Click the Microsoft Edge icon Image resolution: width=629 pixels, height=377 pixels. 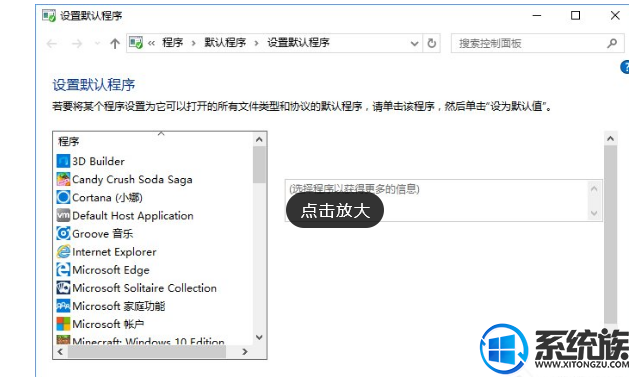click(x=63, y=270)
